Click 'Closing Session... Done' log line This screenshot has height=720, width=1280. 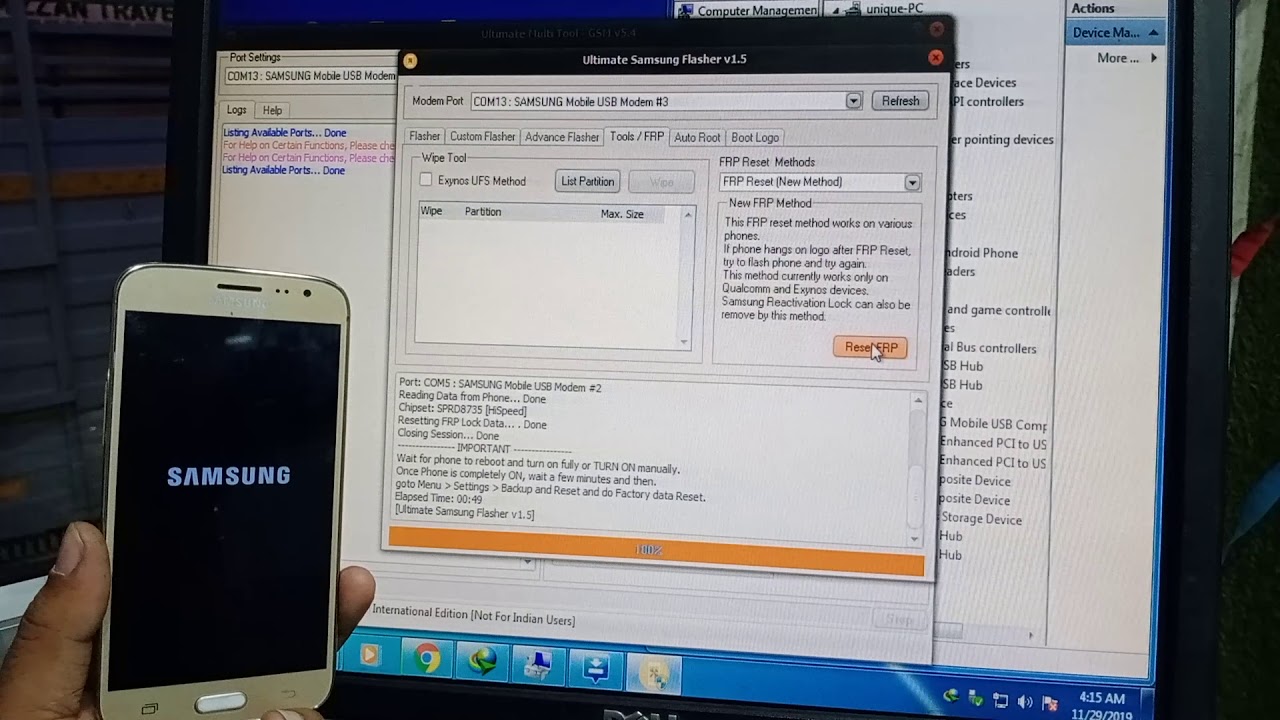tap(447, 435)
